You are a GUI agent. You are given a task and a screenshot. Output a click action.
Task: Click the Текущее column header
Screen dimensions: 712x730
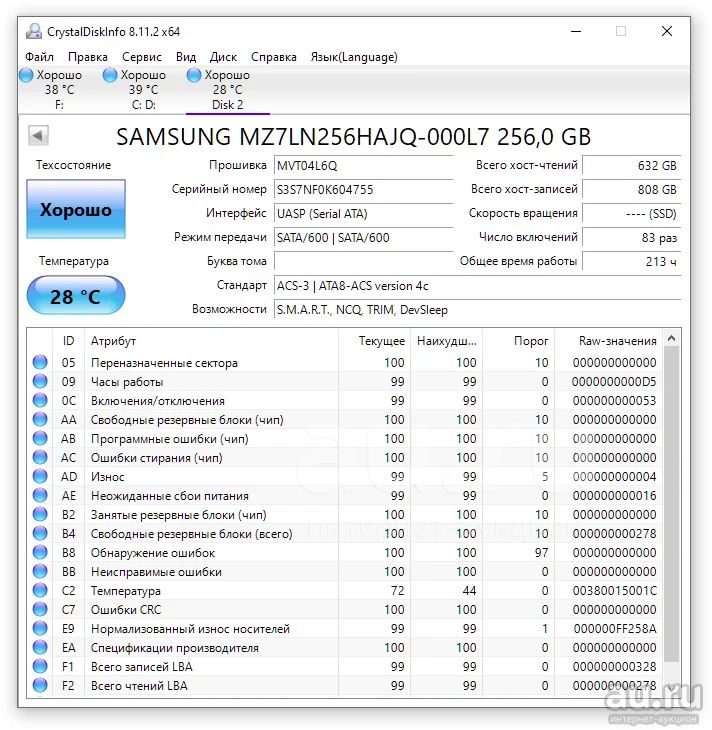pyautogui.click(x=375, y=341)
